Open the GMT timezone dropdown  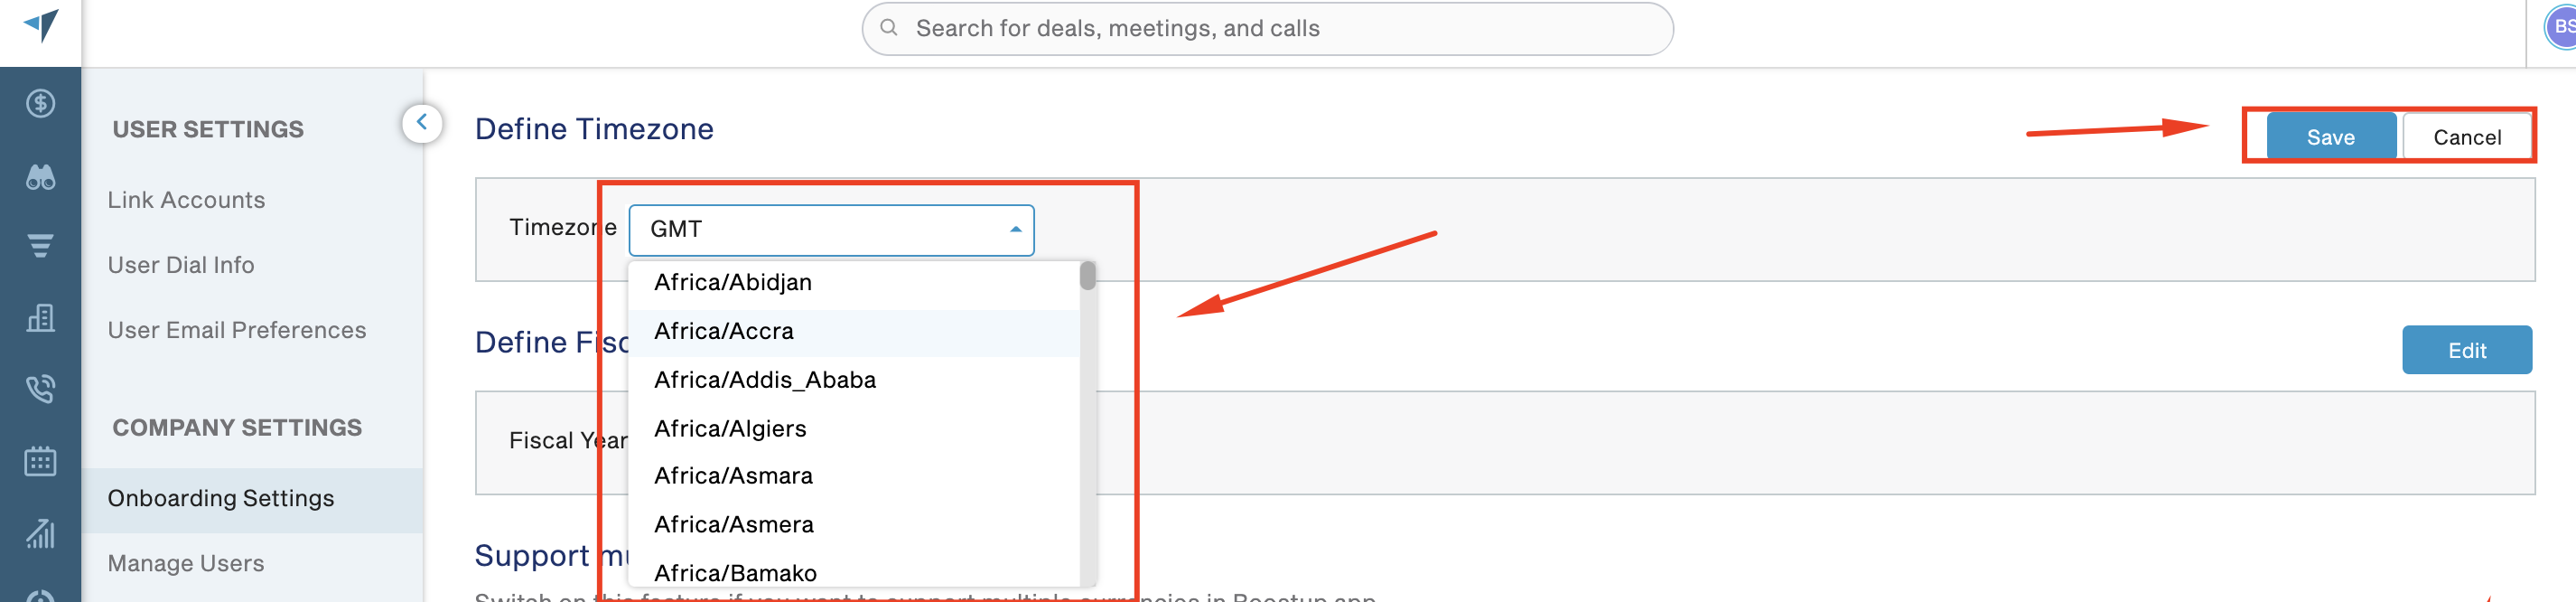click(831, 230)
